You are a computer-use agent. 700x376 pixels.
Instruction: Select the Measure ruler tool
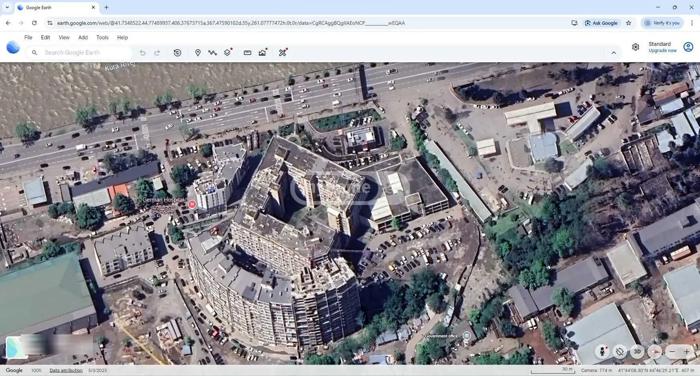(x=247, y=53)
